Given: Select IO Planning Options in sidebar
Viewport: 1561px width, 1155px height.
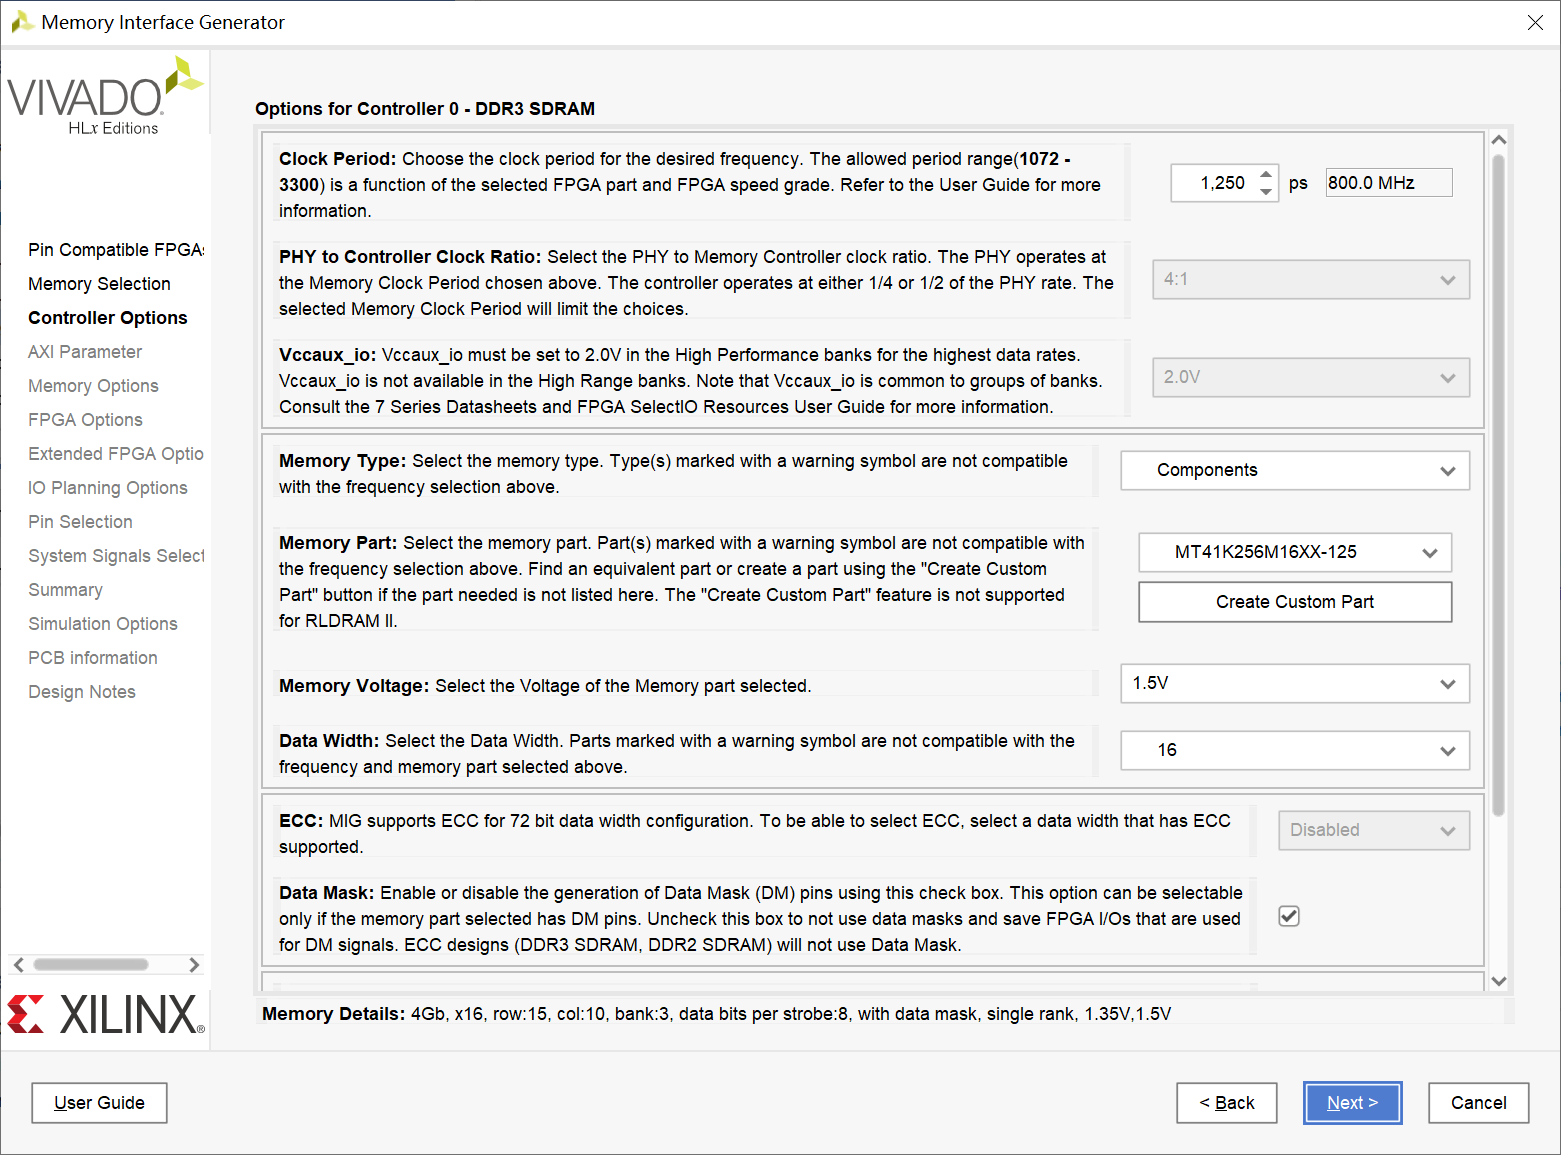Looking at the screenshot, I should pos(108,488).
